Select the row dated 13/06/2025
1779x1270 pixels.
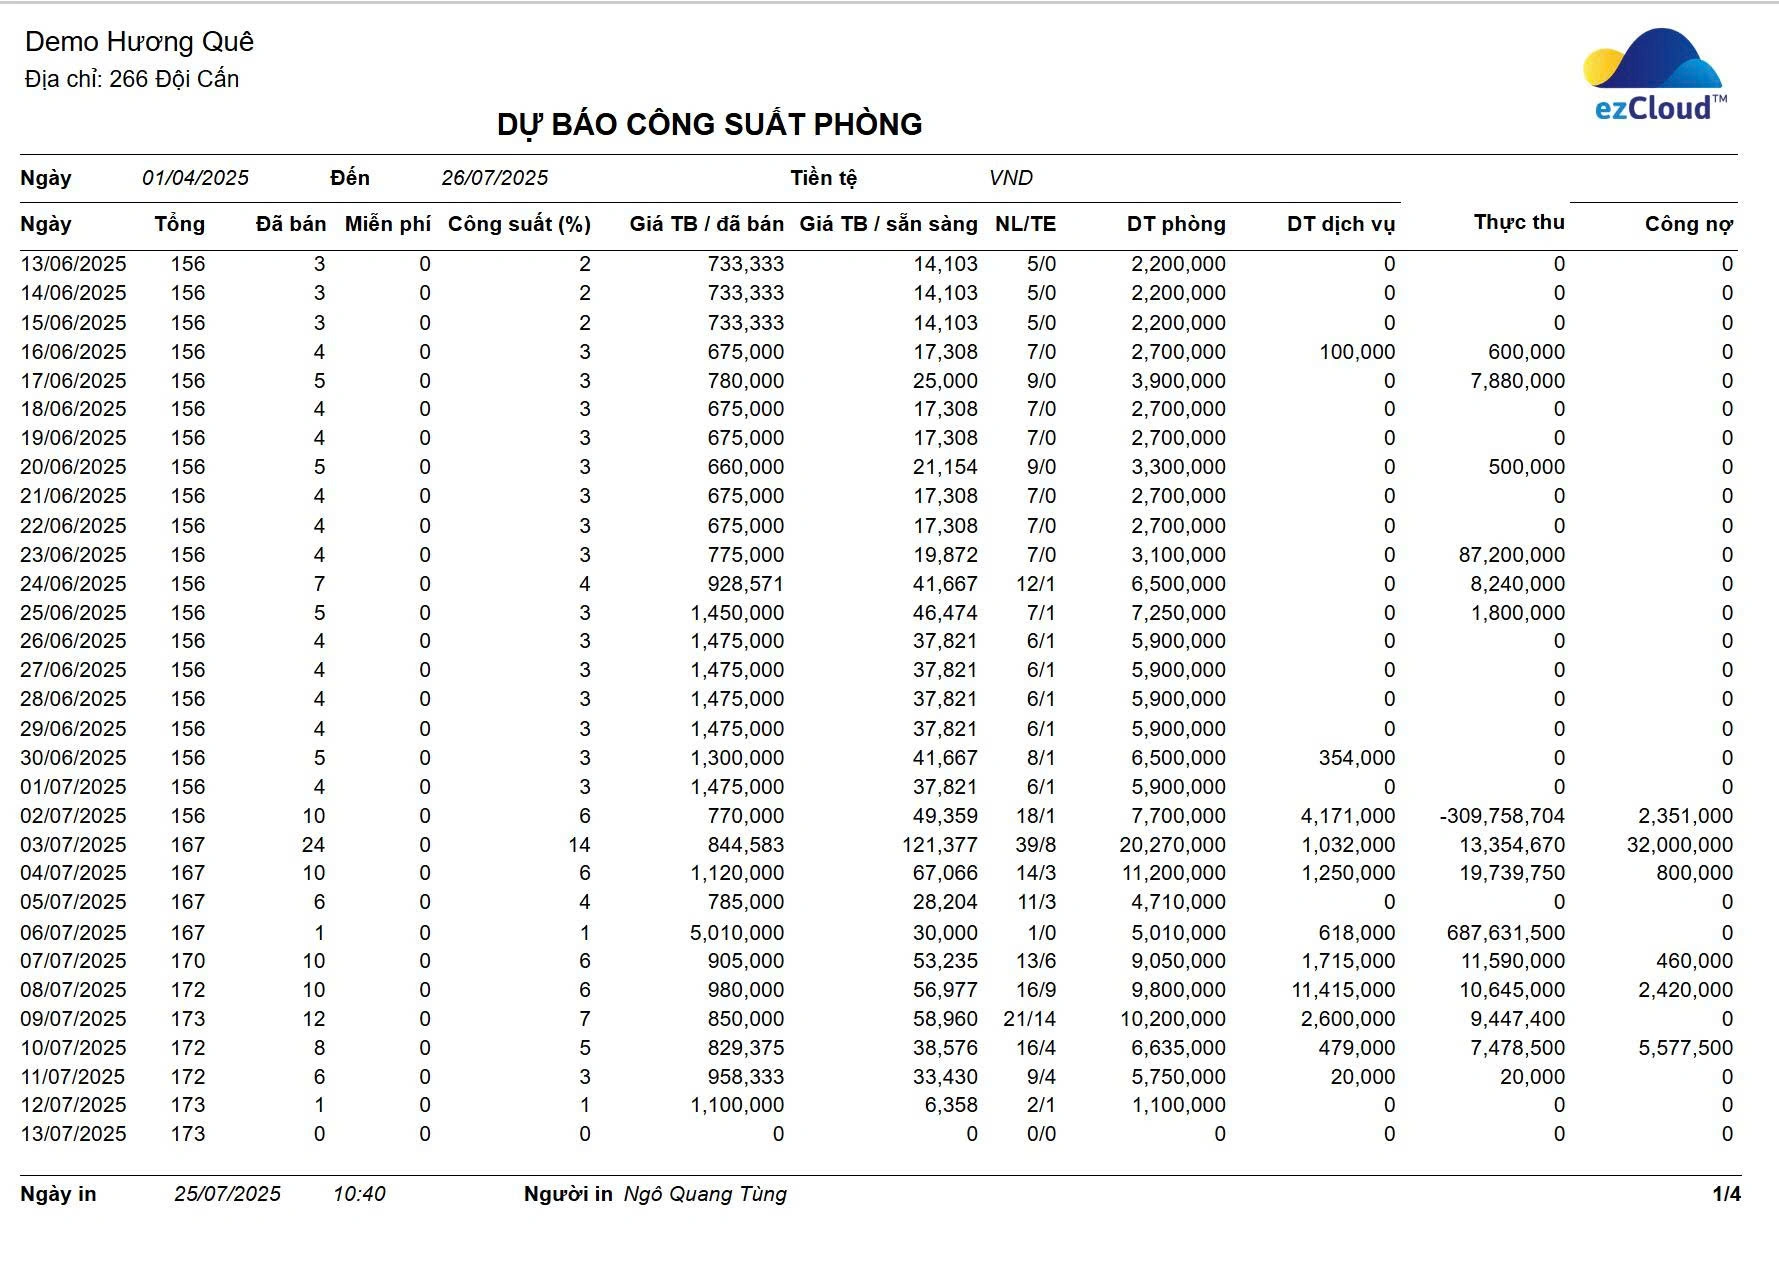pos(877,264)
